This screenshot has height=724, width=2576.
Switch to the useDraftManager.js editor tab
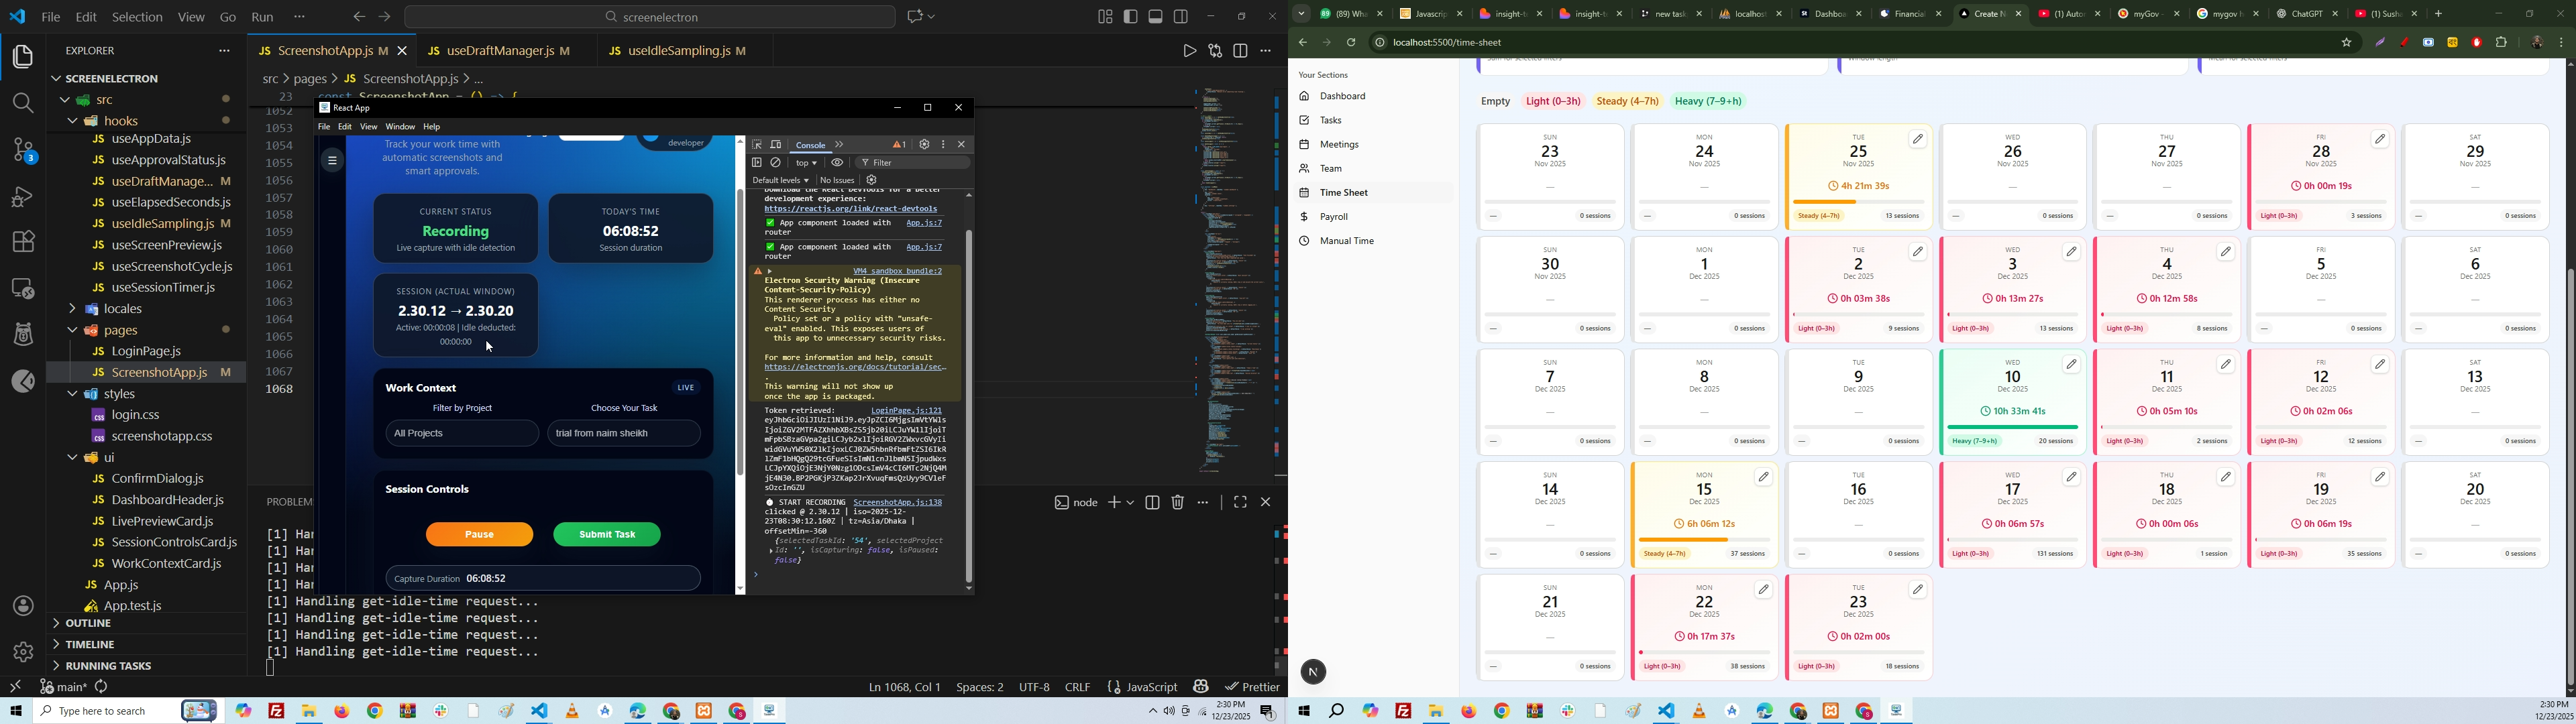point(500,50)
